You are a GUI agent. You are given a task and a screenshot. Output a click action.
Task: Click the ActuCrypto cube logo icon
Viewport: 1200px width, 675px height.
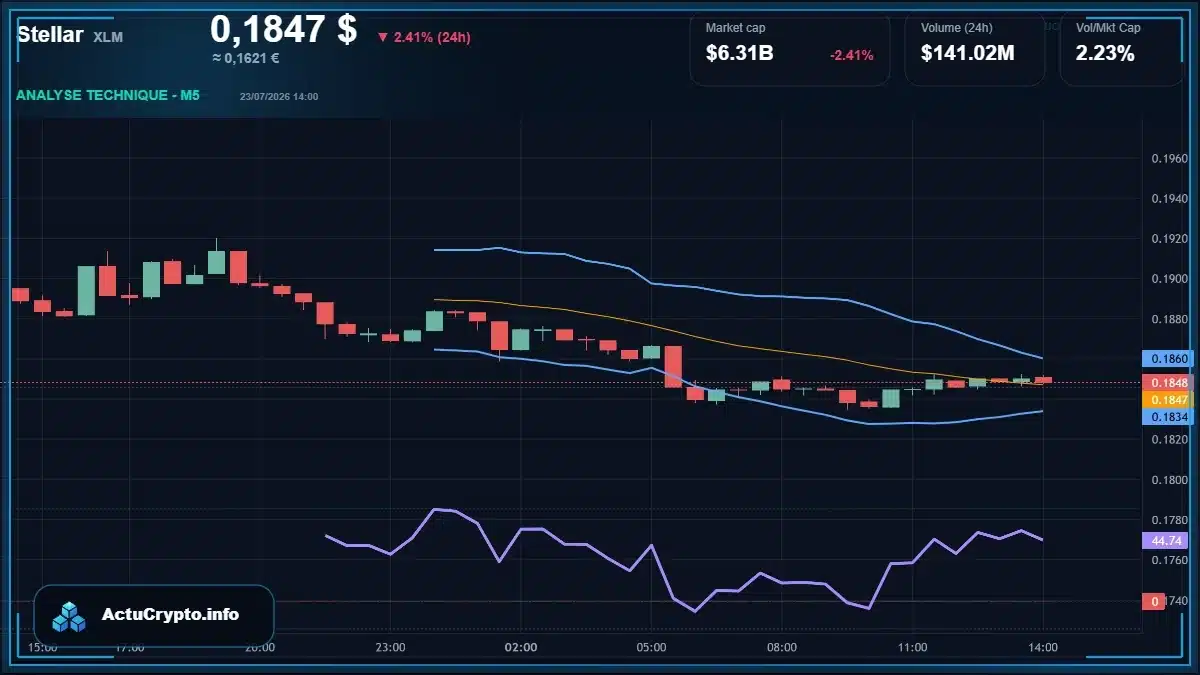pyautogui.click(x=70, y=616)
